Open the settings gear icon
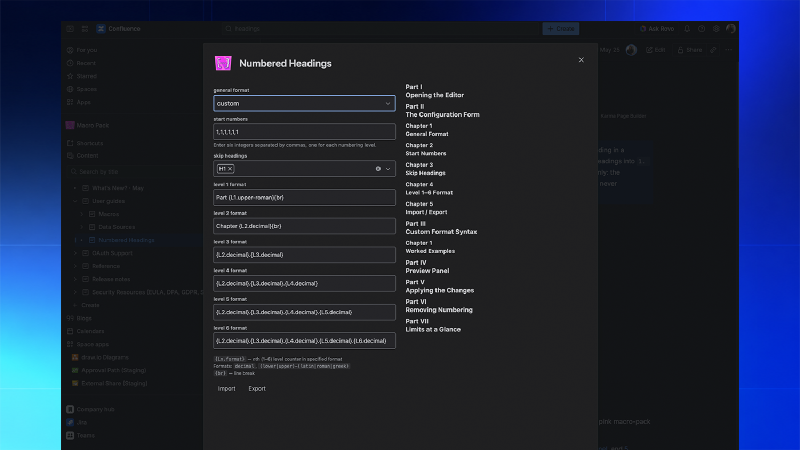The height and width of the screenshot is (450, 800). (x=716, y=29)
